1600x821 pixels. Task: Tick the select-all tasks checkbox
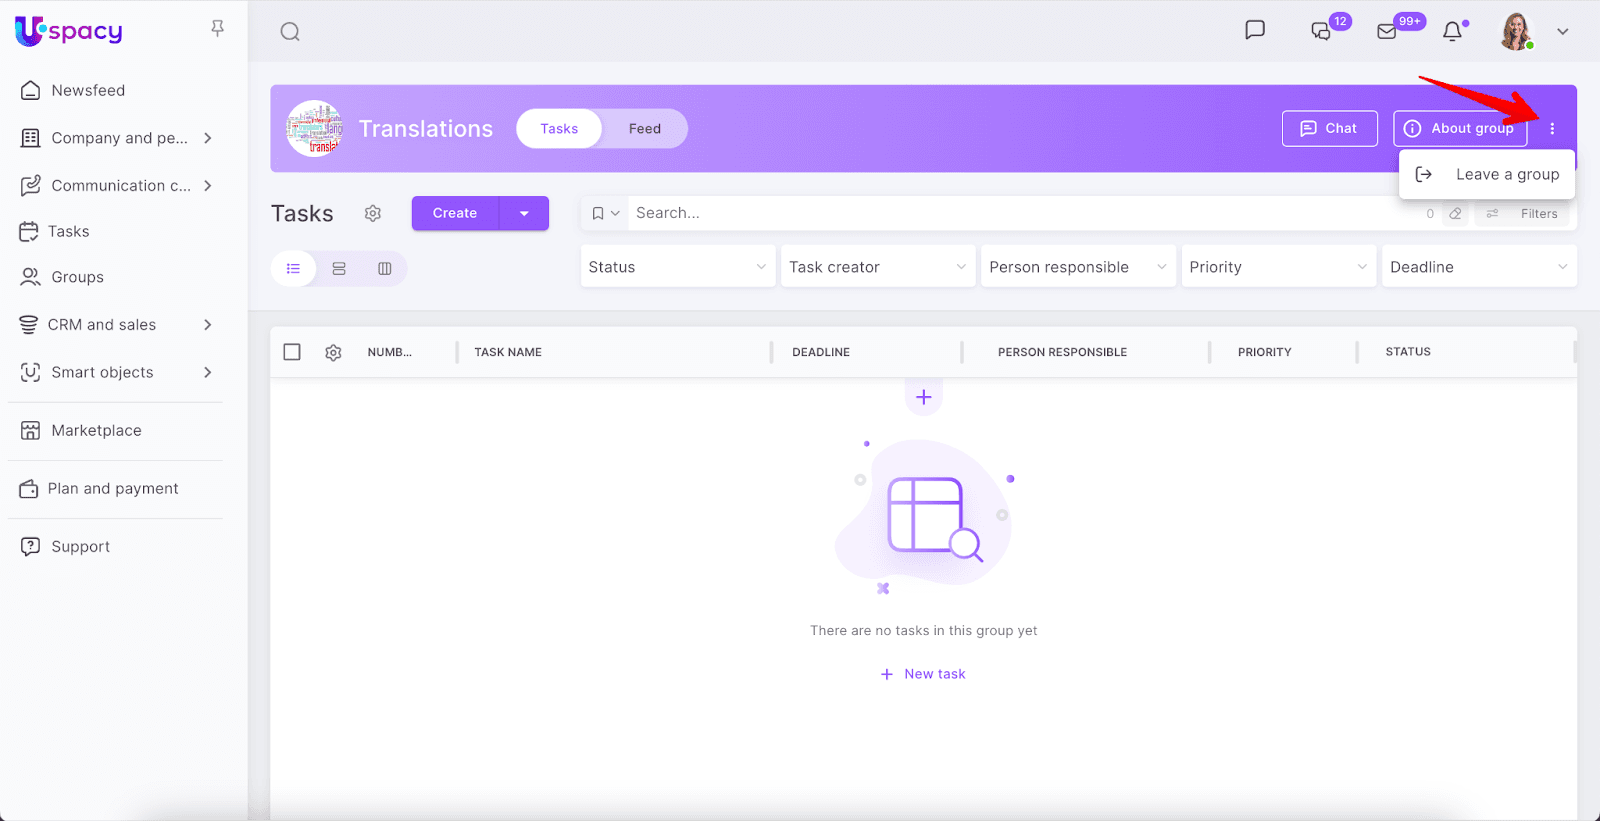pyautogui.click(x=292, y=352)
